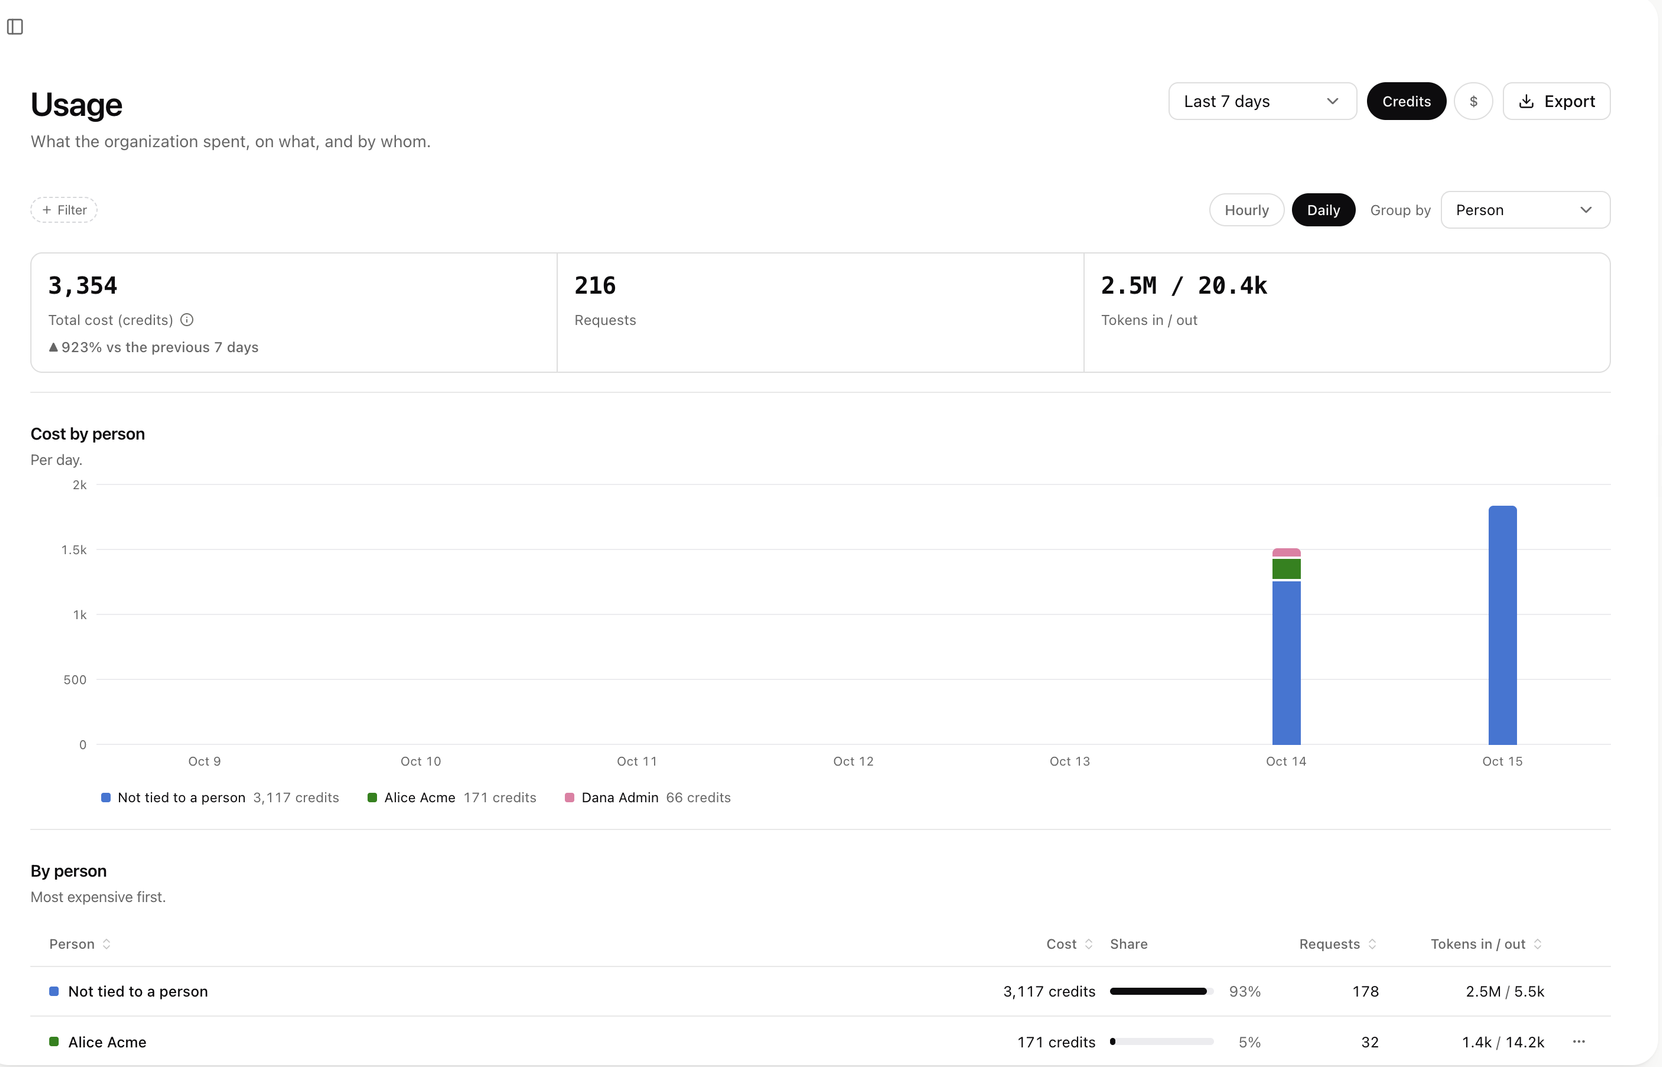Click the info icon beside Total cost

[187, 320]
